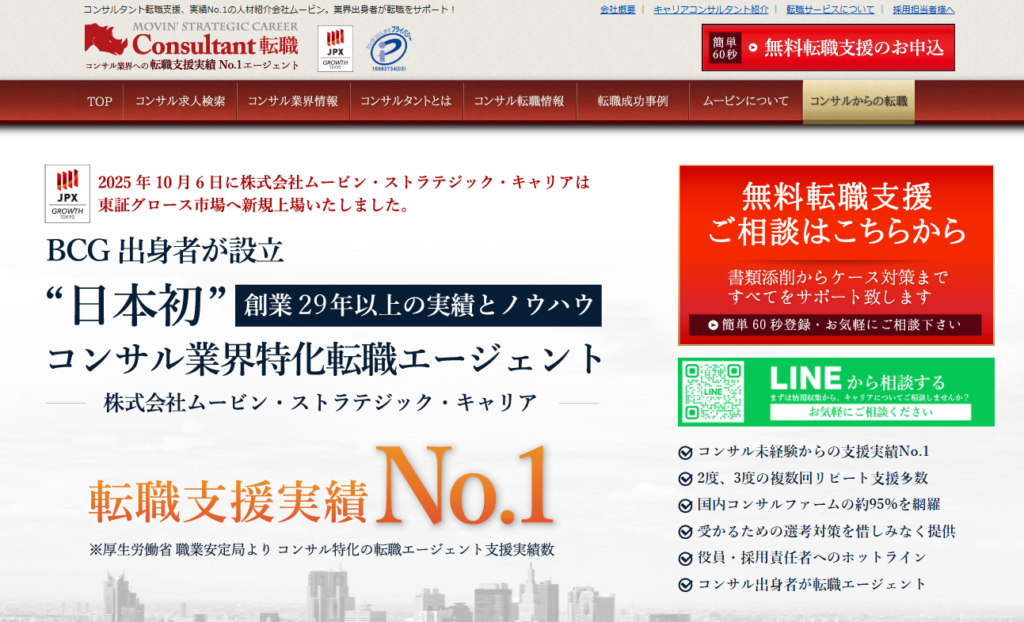Click the JPX logo beside listing announcement
1024x622 pixels.
tap(67, 194)
